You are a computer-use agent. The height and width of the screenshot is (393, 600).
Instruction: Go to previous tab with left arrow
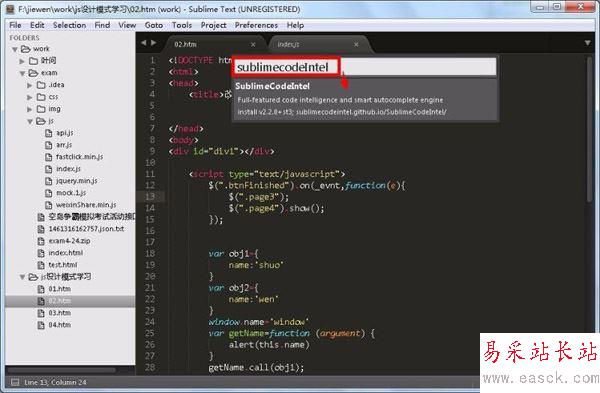click(x=144, y=43)
